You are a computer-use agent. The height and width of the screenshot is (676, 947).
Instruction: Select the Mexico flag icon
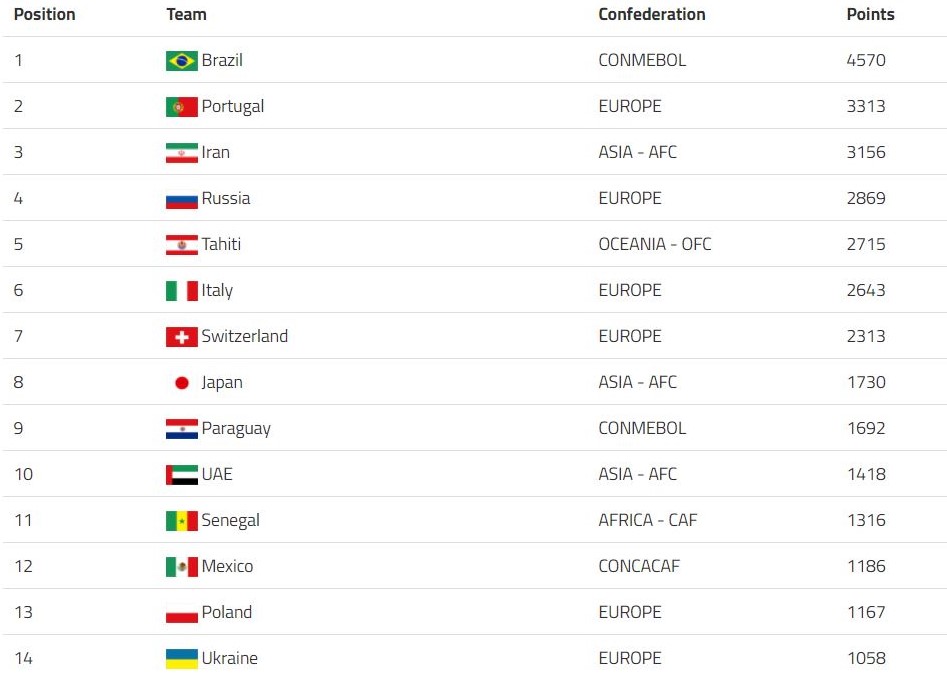point(182,567)
